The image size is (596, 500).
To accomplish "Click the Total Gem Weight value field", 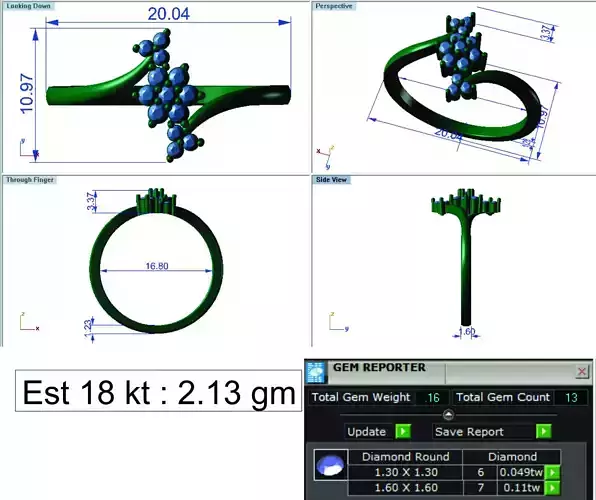I will point(432,398).
